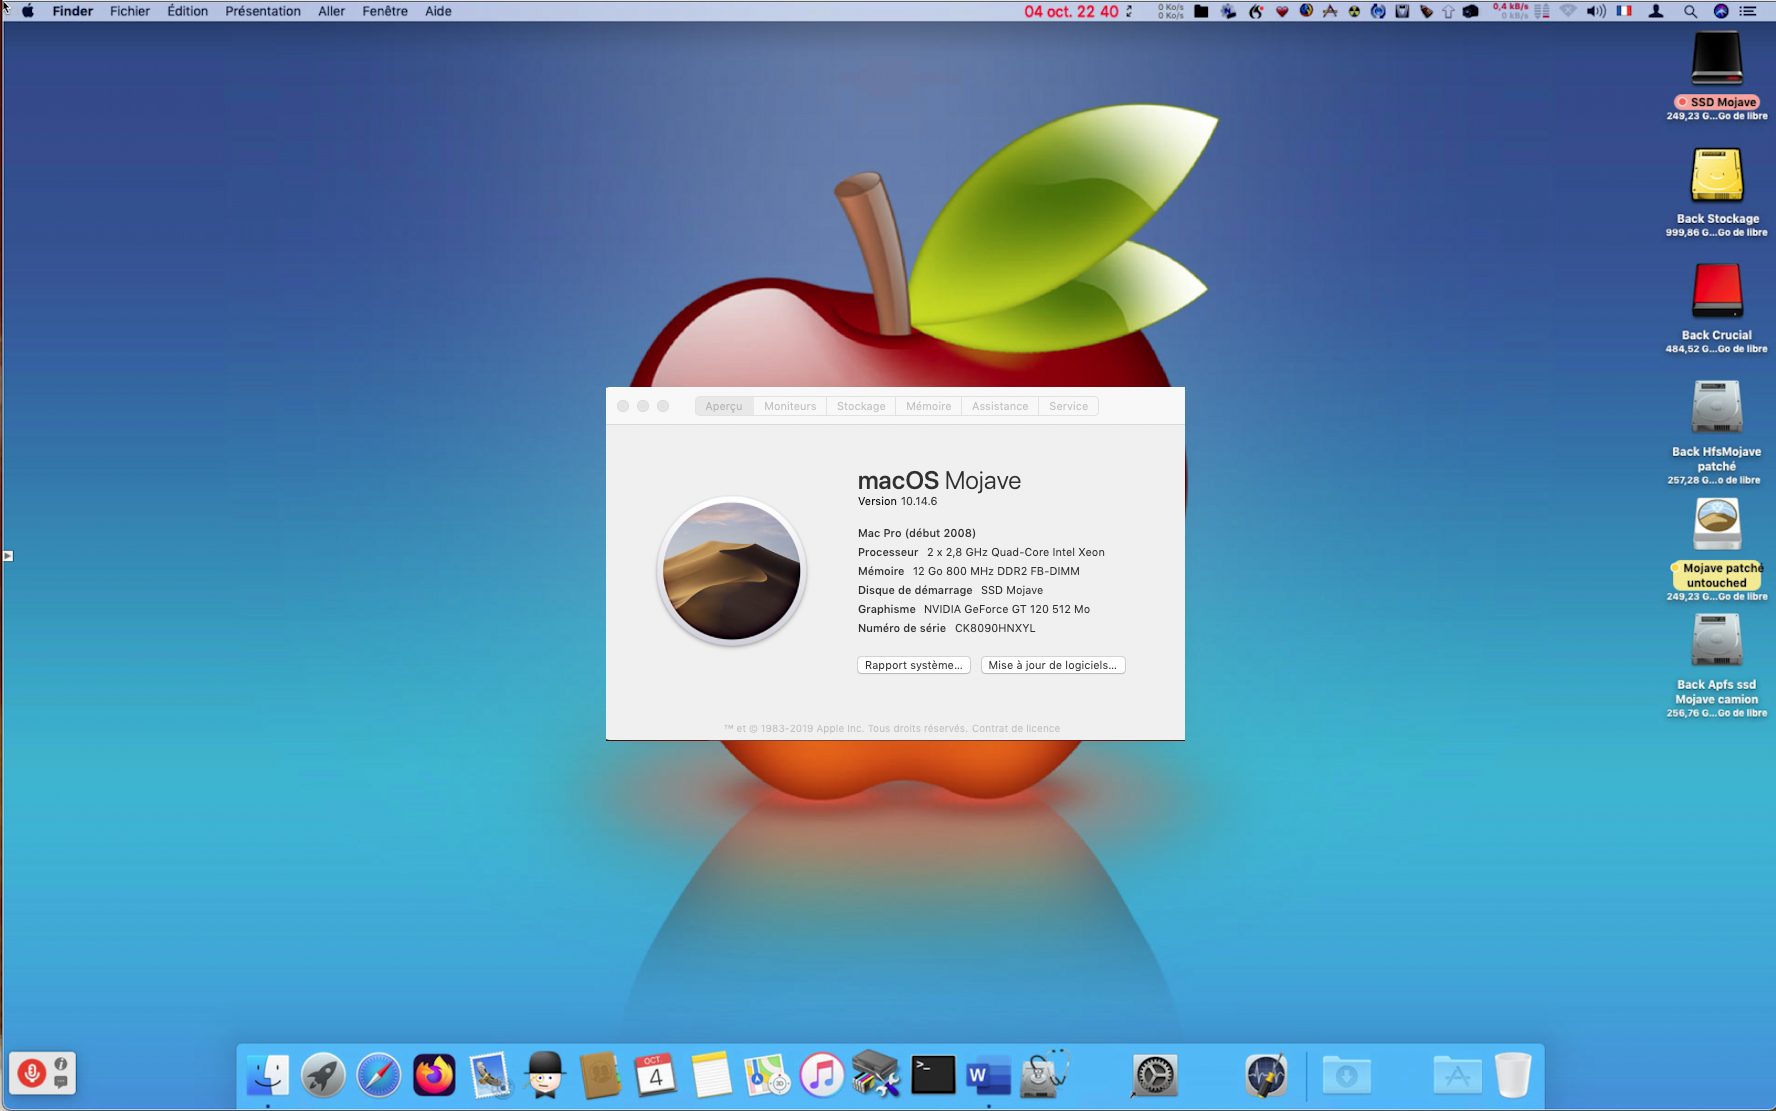Viewport: 1776px width, 1111px height.
Task: Launch Microsoft Word from Dock
Action: pyautogui.click(x=989, y=1075)
